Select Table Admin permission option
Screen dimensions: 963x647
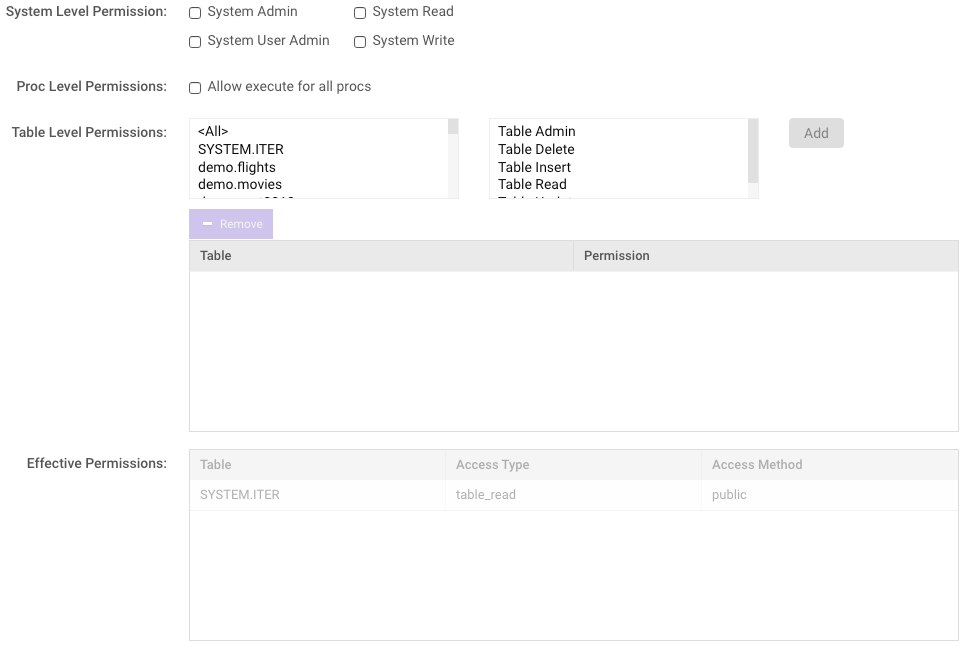coord(537,131)
